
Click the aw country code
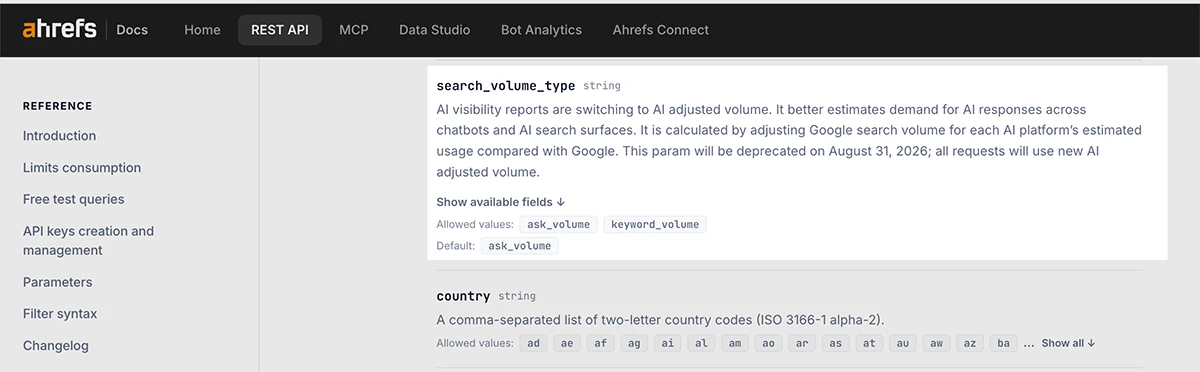click(937, 343)
